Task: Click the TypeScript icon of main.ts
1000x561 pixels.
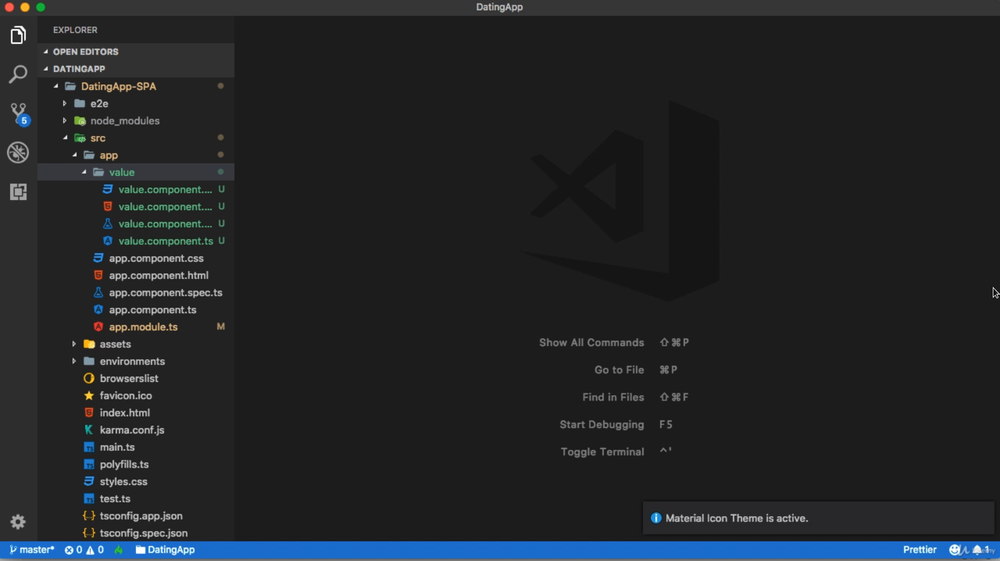Action: (89, 448)
